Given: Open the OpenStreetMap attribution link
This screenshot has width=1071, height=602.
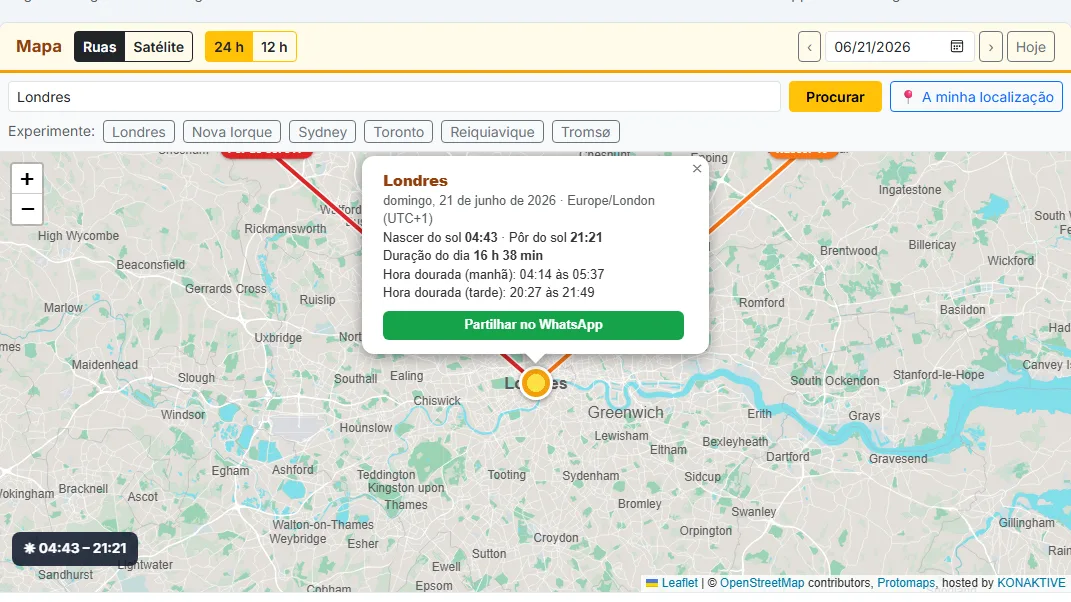Looking at the screenshot, I should [762, 583].
